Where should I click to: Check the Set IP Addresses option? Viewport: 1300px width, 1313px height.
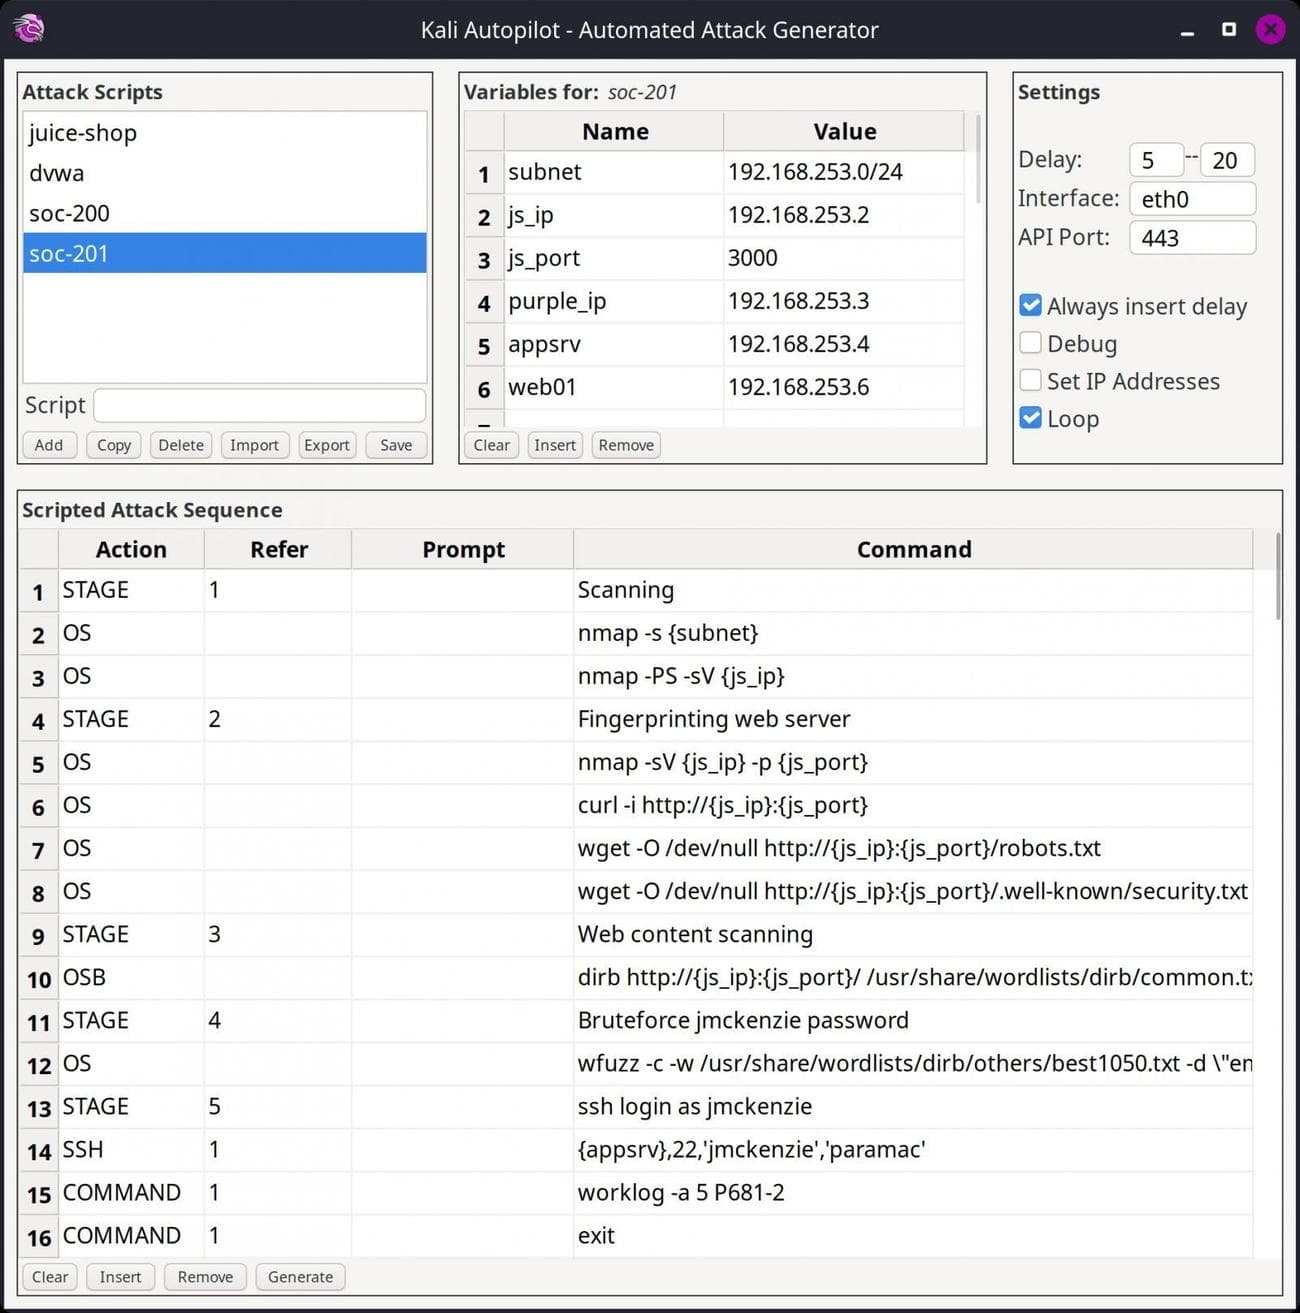1030,381
